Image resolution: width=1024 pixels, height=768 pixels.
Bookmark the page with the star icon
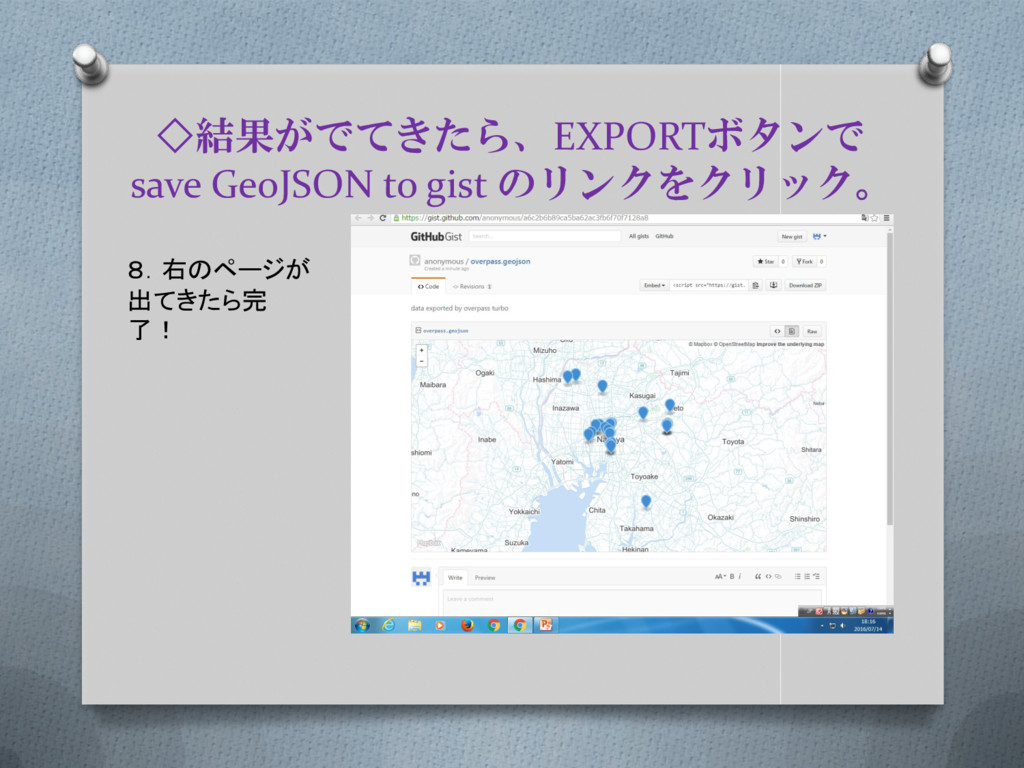click(874, 218)
